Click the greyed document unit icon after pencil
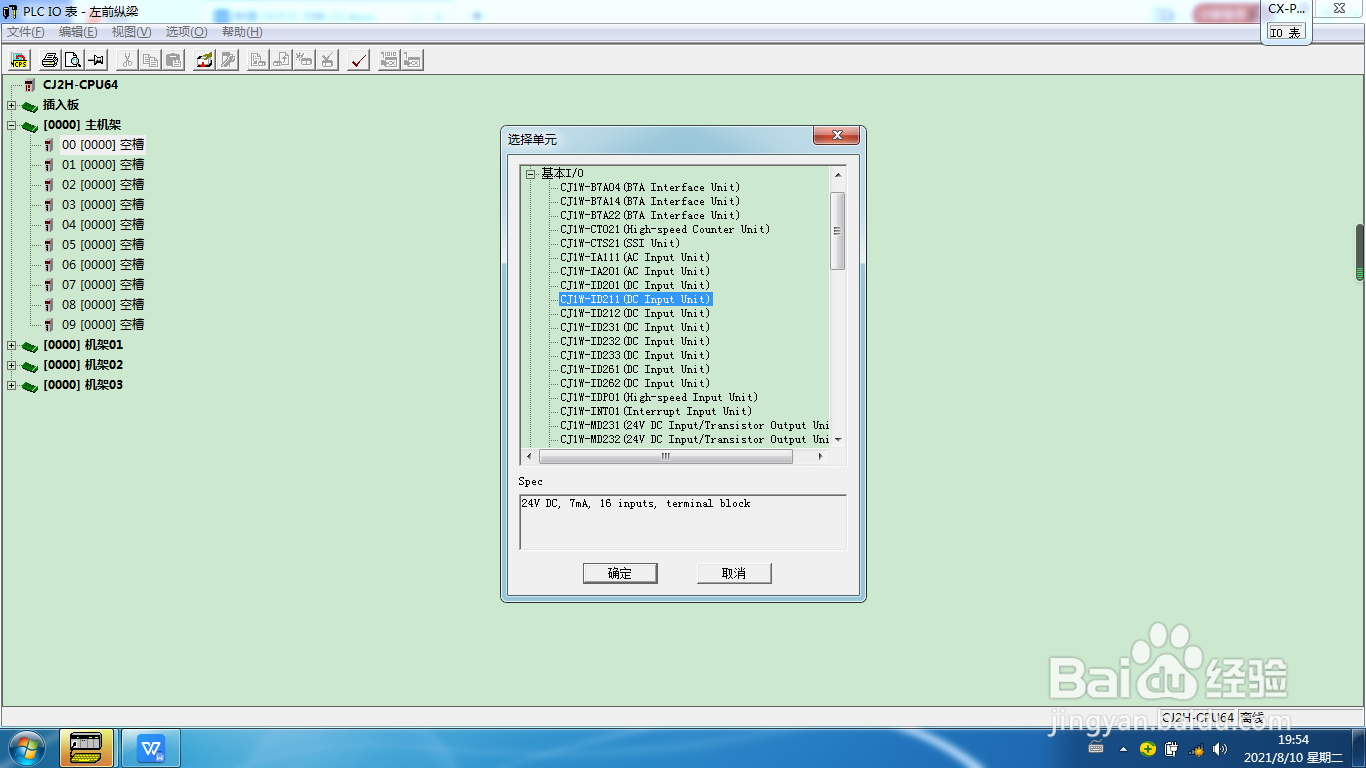Viewport: 1366px width, 768px height. [x=258, y=60]
